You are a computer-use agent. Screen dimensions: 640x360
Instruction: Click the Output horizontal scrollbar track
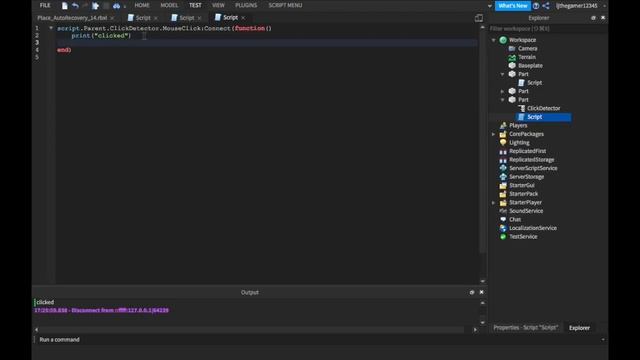pyautogui.click(x=251, y=330)
